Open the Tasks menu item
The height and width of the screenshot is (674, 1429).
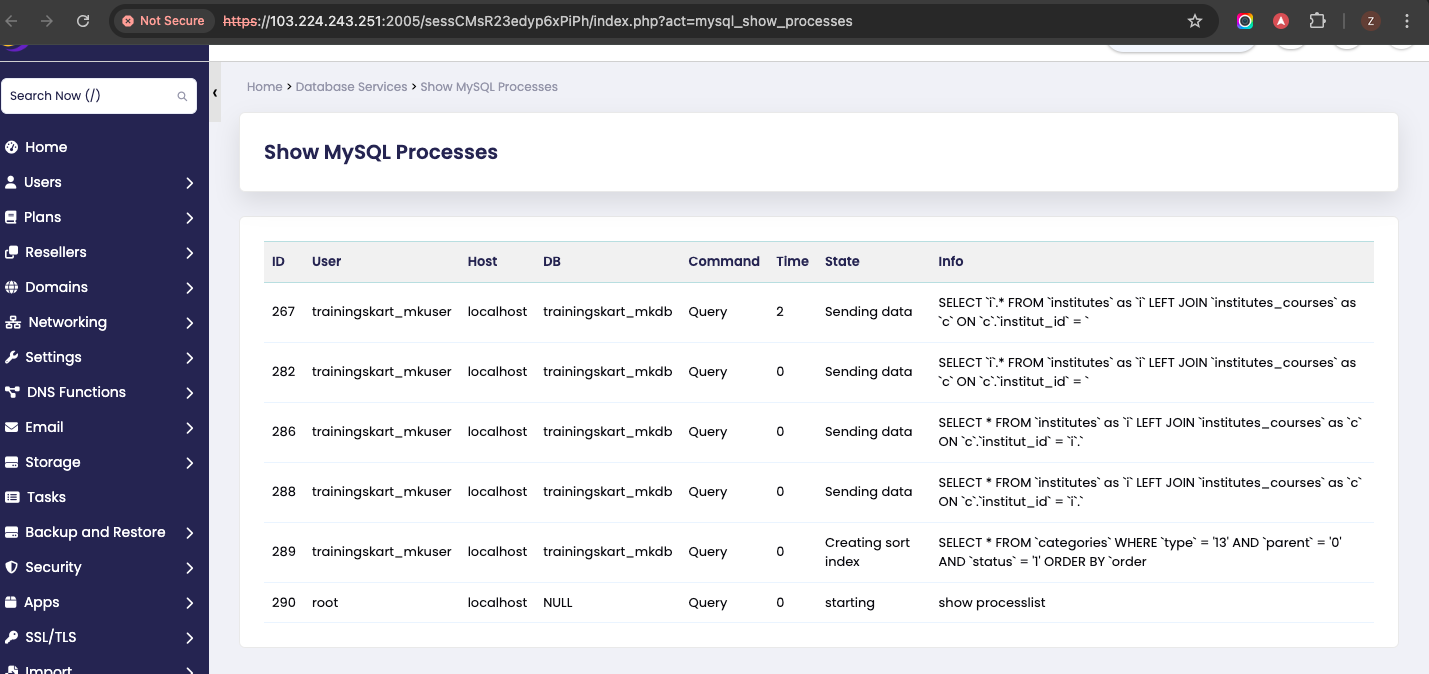46,497
